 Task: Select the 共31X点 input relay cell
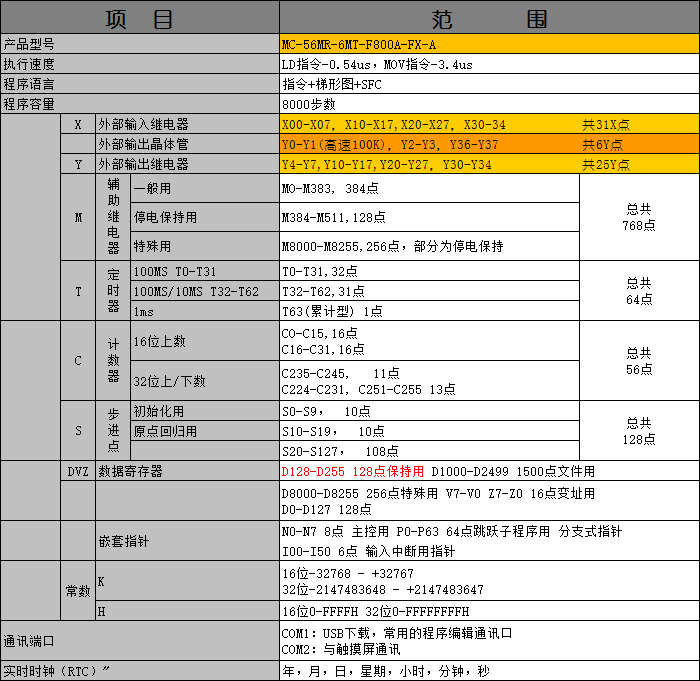[x=606, y=125]
